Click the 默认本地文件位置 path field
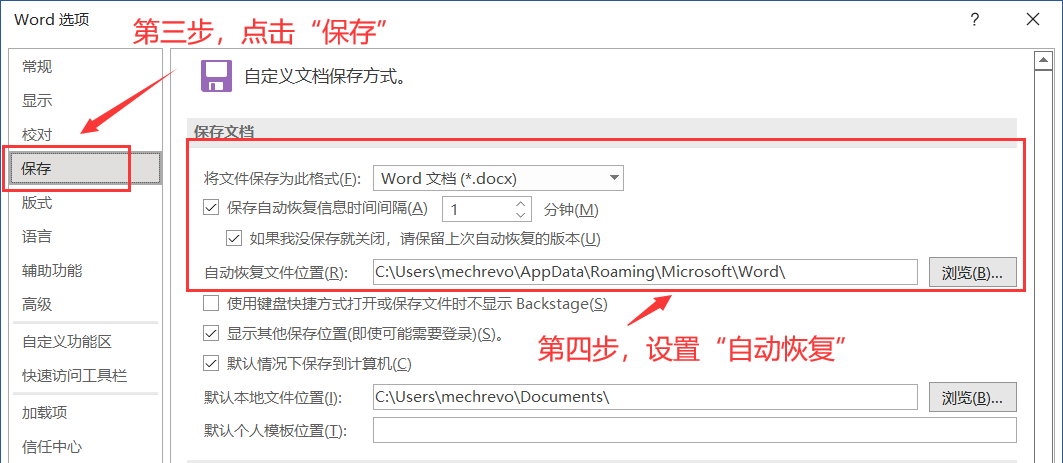The image size is (1063, 463). (x=645, y=397)
